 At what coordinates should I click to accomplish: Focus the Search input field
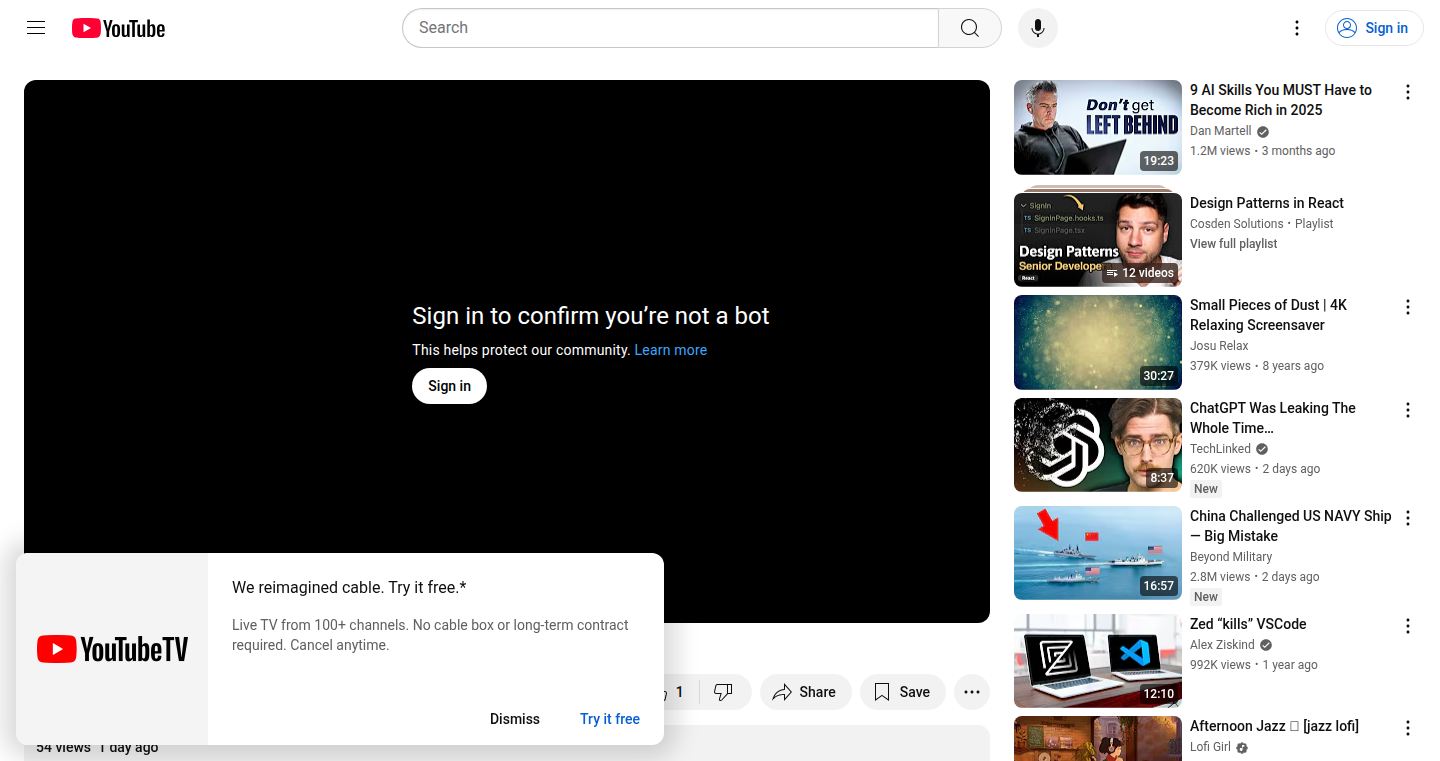point(670,28)
